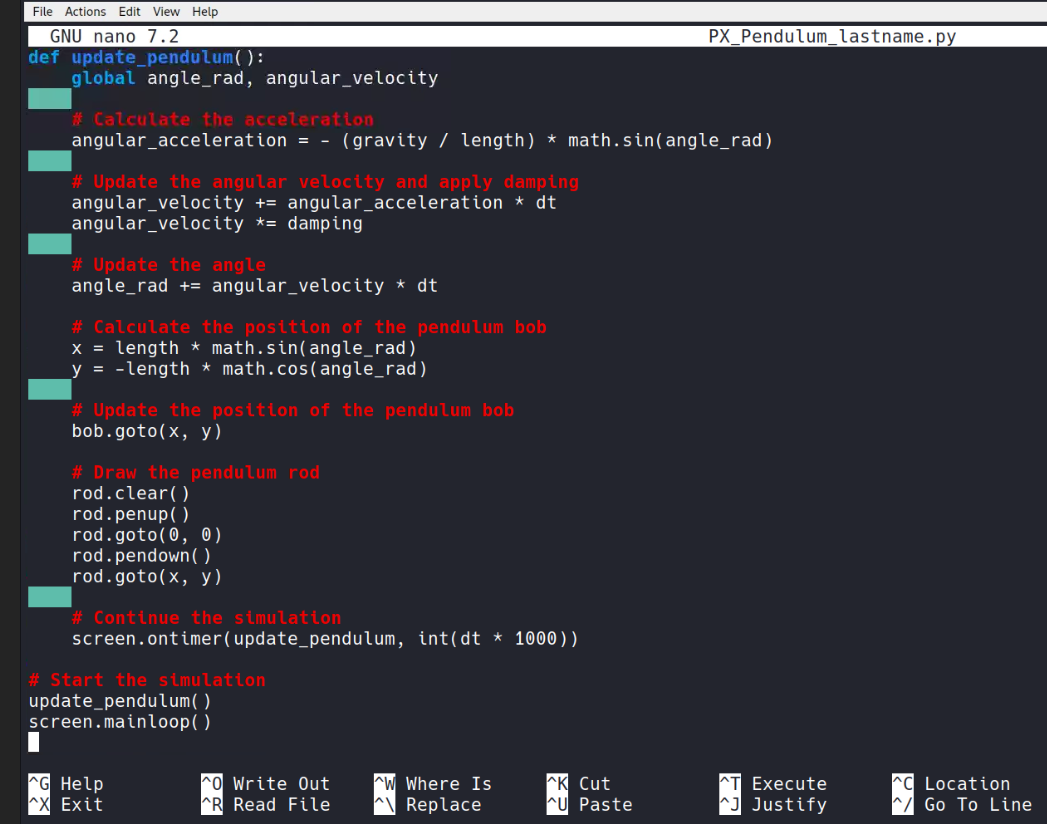Click the ^W Where Is shortcut
1047x824 pixels.
click(x=432, y=784)
